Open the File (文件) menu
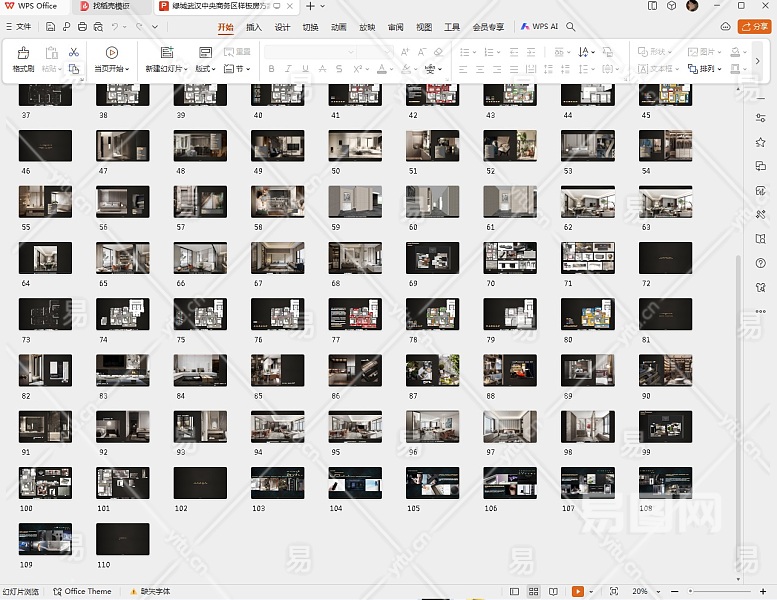The height and width of the screenshot is (600, 777). 18,27
